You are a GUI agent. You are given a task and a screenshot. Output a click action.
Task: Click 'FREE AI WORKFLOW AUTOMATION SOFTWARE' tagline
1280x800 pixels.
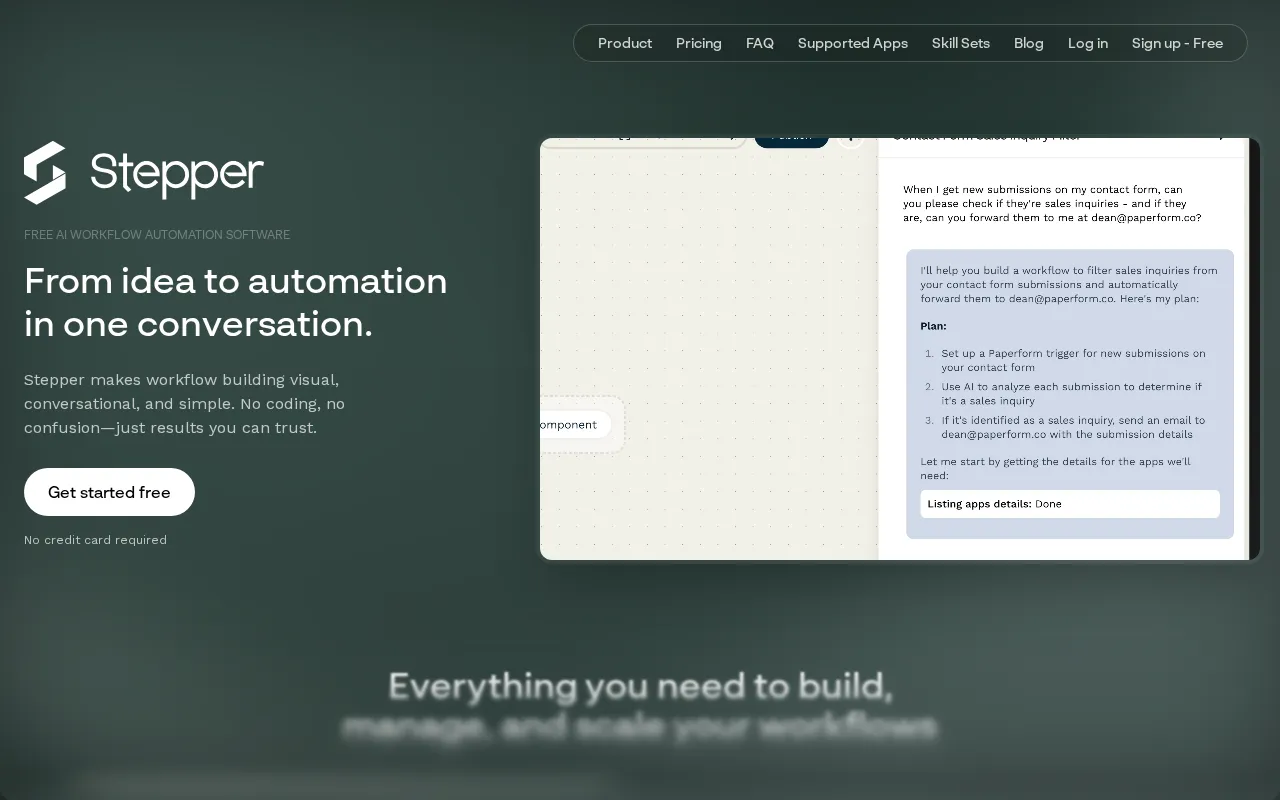pos(157,235)
